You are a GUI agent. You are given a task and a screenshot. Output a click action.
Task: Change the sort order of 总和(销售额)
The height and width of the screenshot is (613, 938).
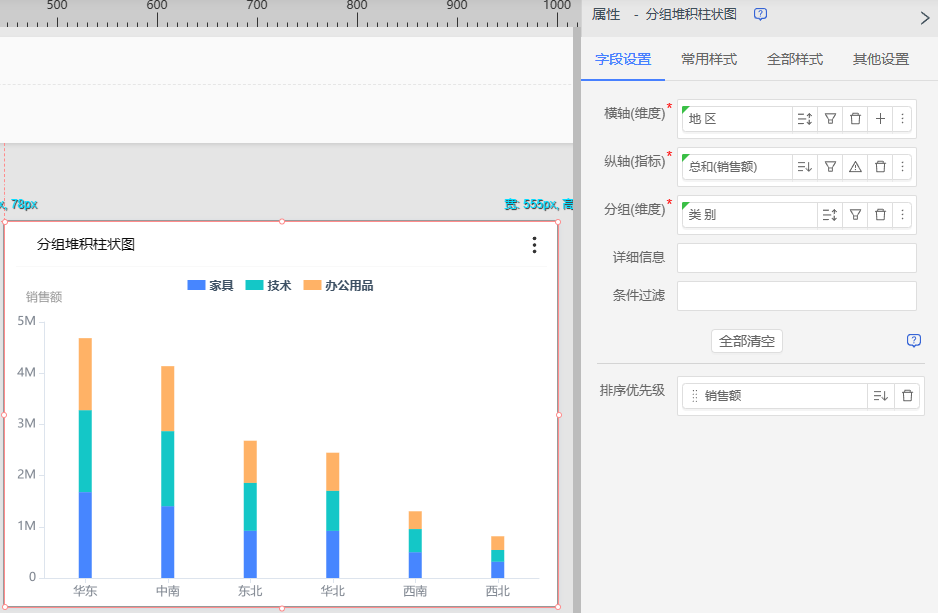coord(805,167)
